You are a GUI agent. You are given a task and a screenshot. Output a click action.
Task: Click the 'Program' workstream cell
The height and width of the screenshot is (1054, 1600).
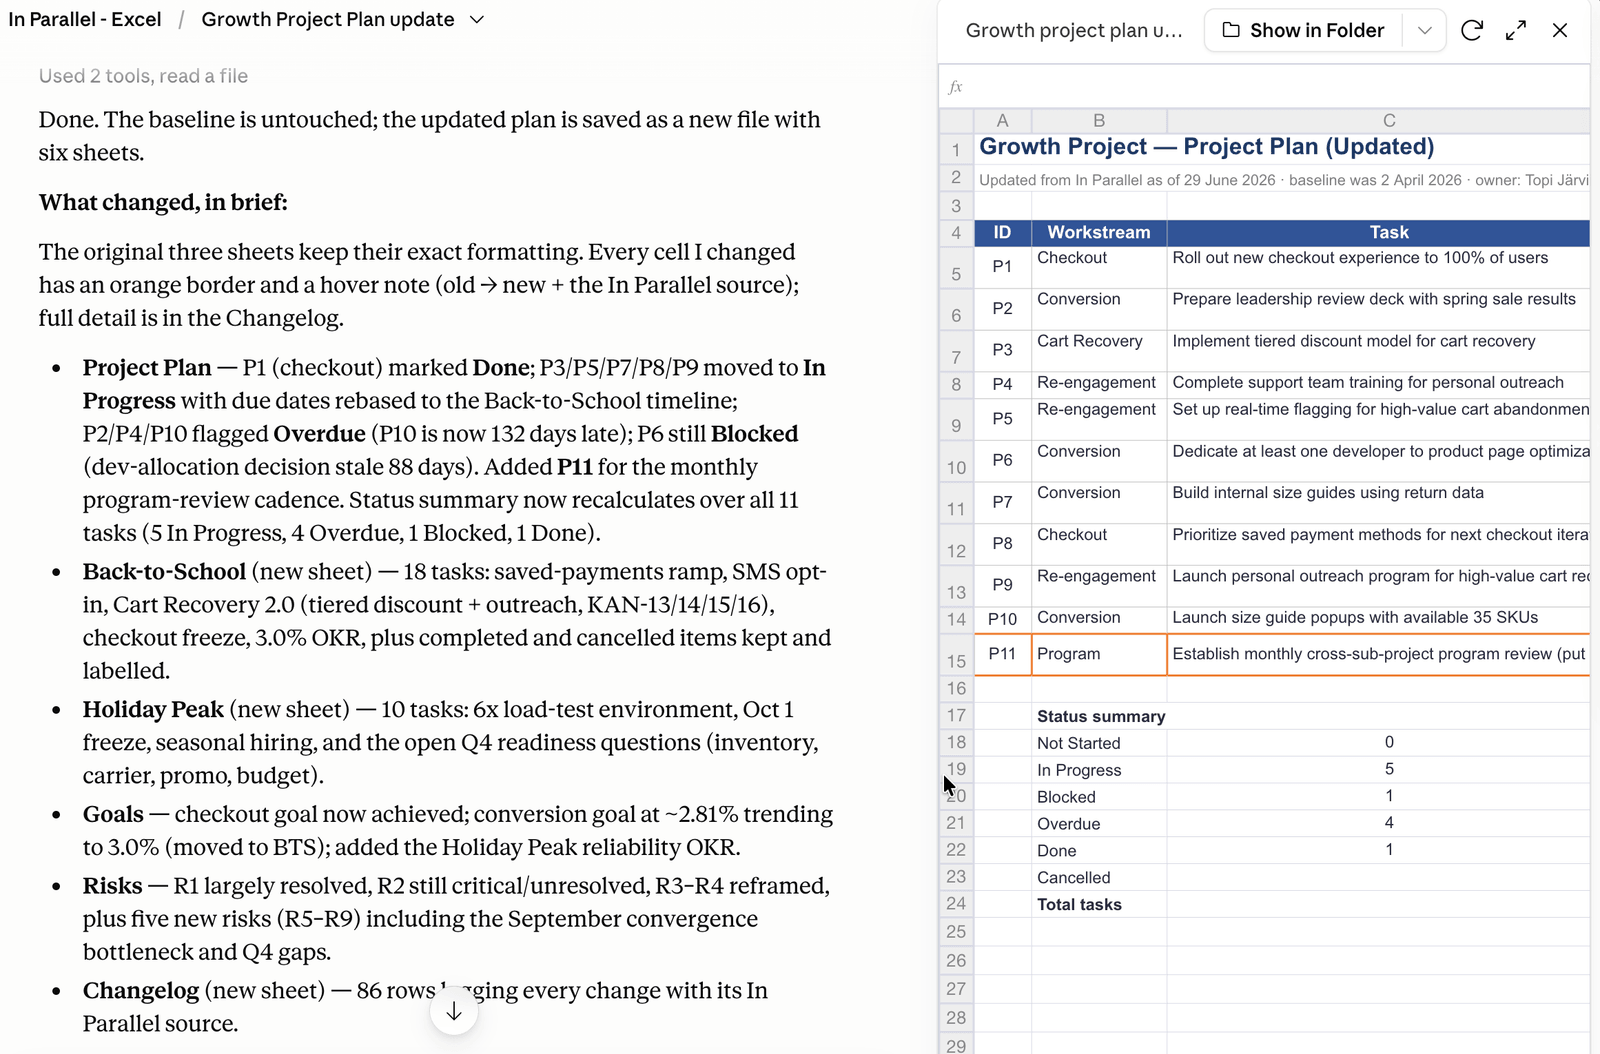1099,654
